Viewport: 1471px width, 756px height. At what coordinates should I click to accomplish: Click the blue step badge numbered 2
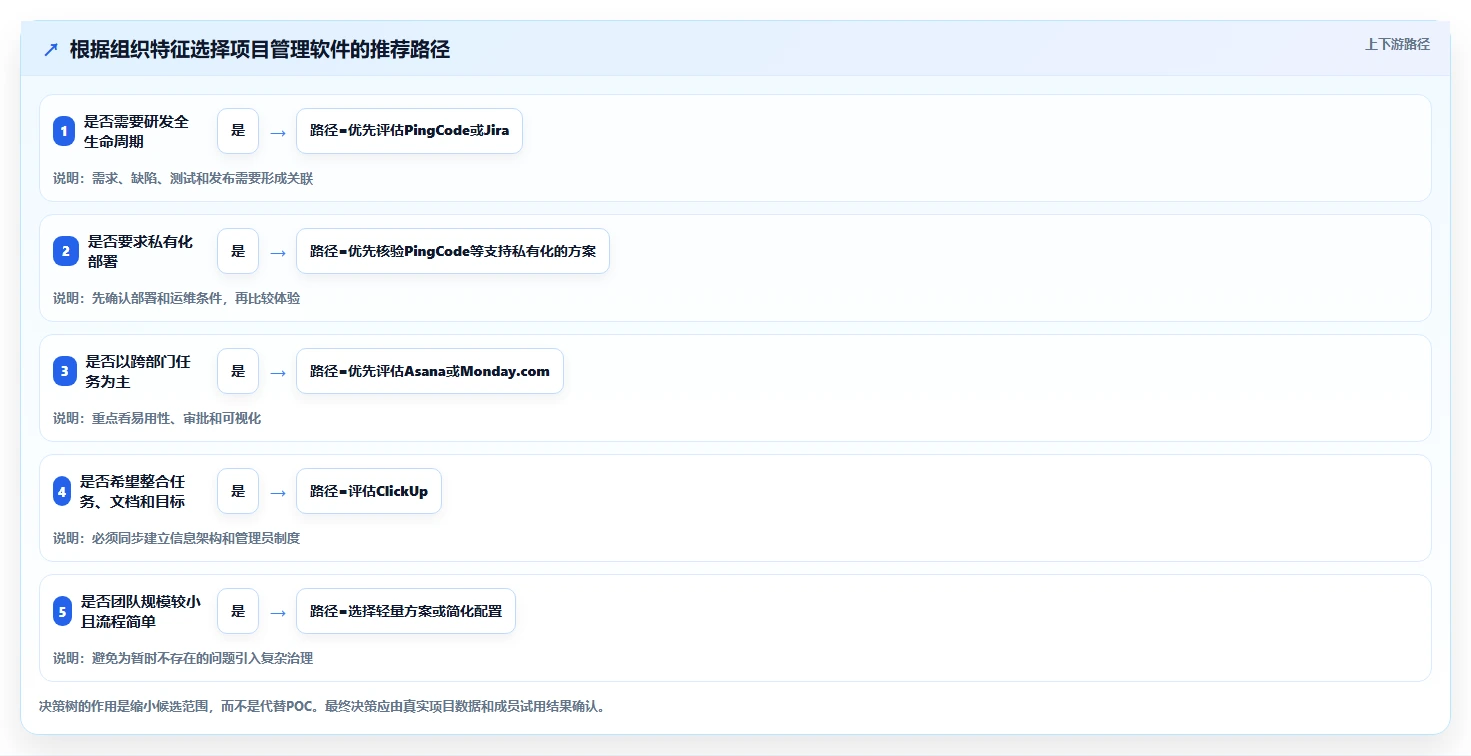(66, 251)
